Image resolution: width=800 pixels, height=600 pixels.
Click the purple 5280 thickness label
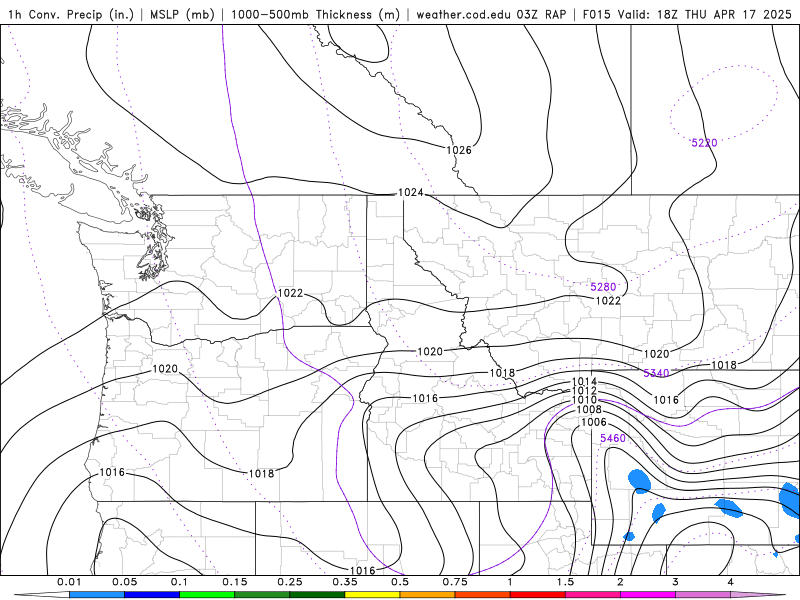coord(603,287)
